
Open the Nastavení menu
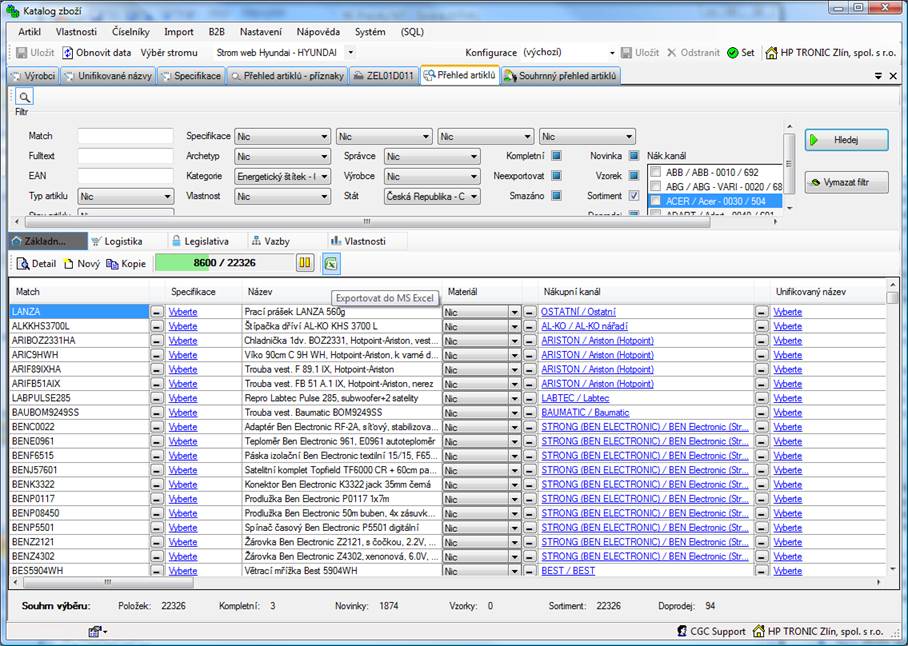[261, 32]
